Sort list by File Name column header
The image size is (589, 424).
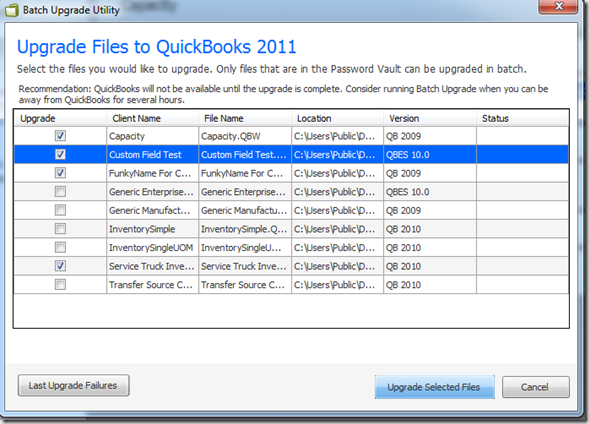245,118
